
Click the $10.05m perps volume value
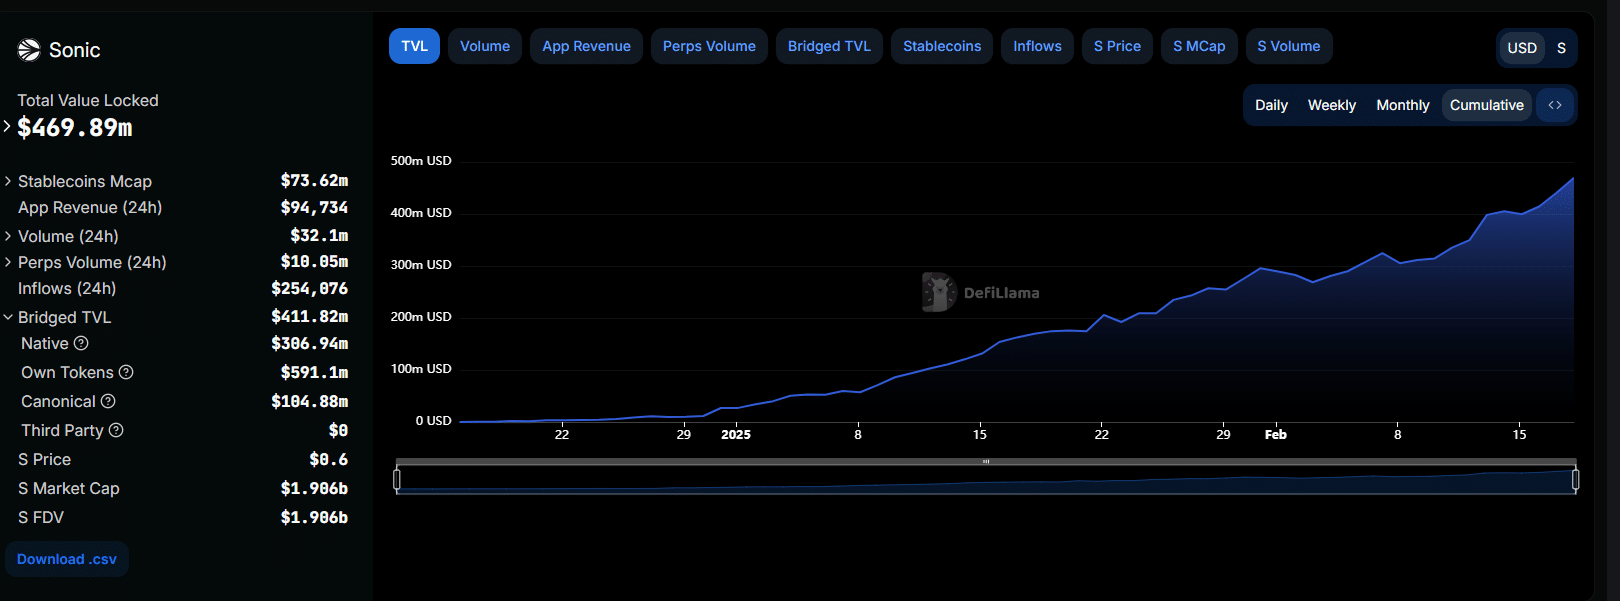314,262
